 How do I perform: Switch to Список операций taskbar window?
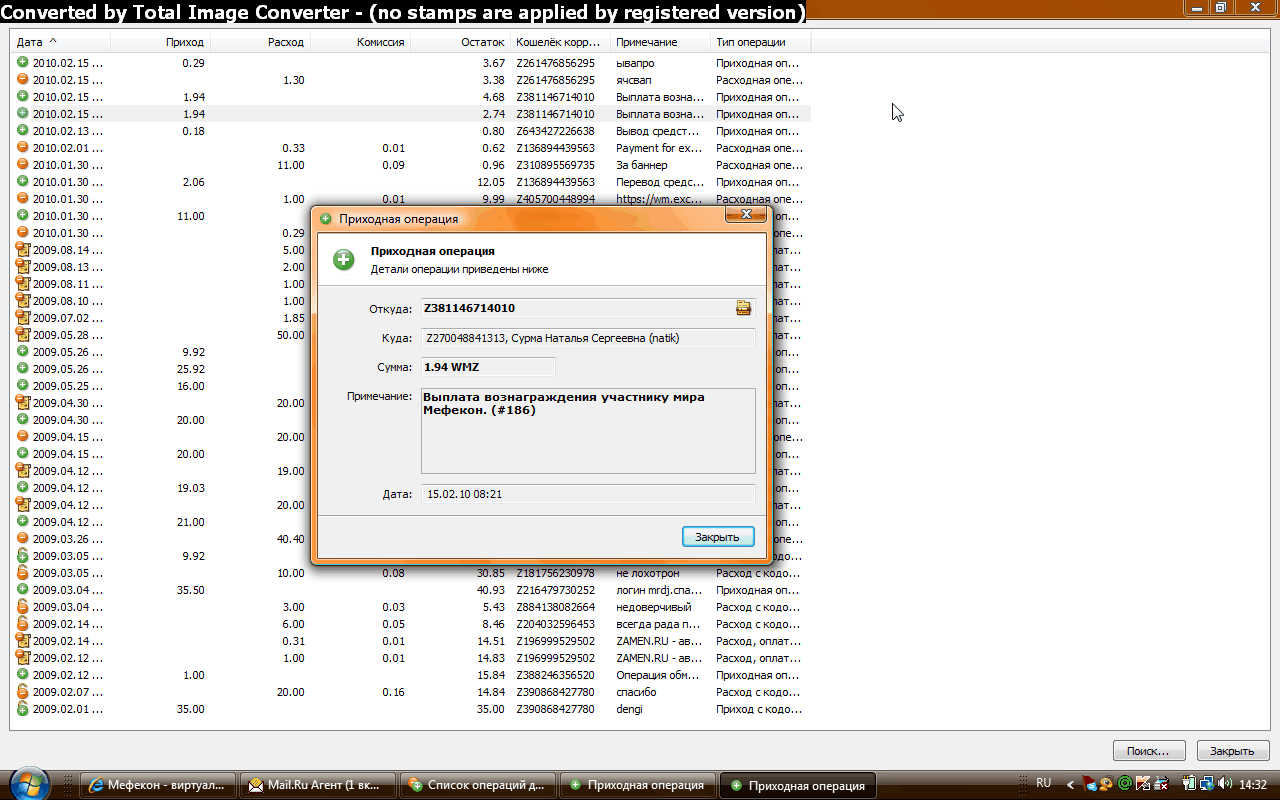[x=478, y=785]
